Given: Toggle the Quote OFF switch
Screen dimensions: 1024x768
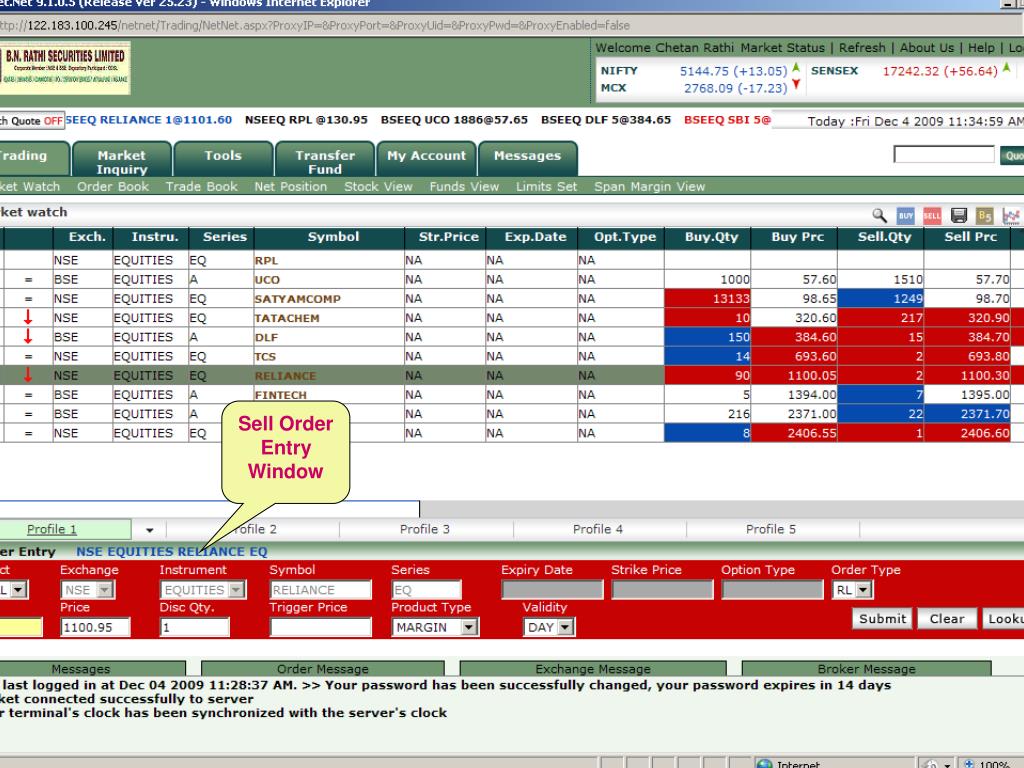Looking at the screenshot, I should click(32, 121).
